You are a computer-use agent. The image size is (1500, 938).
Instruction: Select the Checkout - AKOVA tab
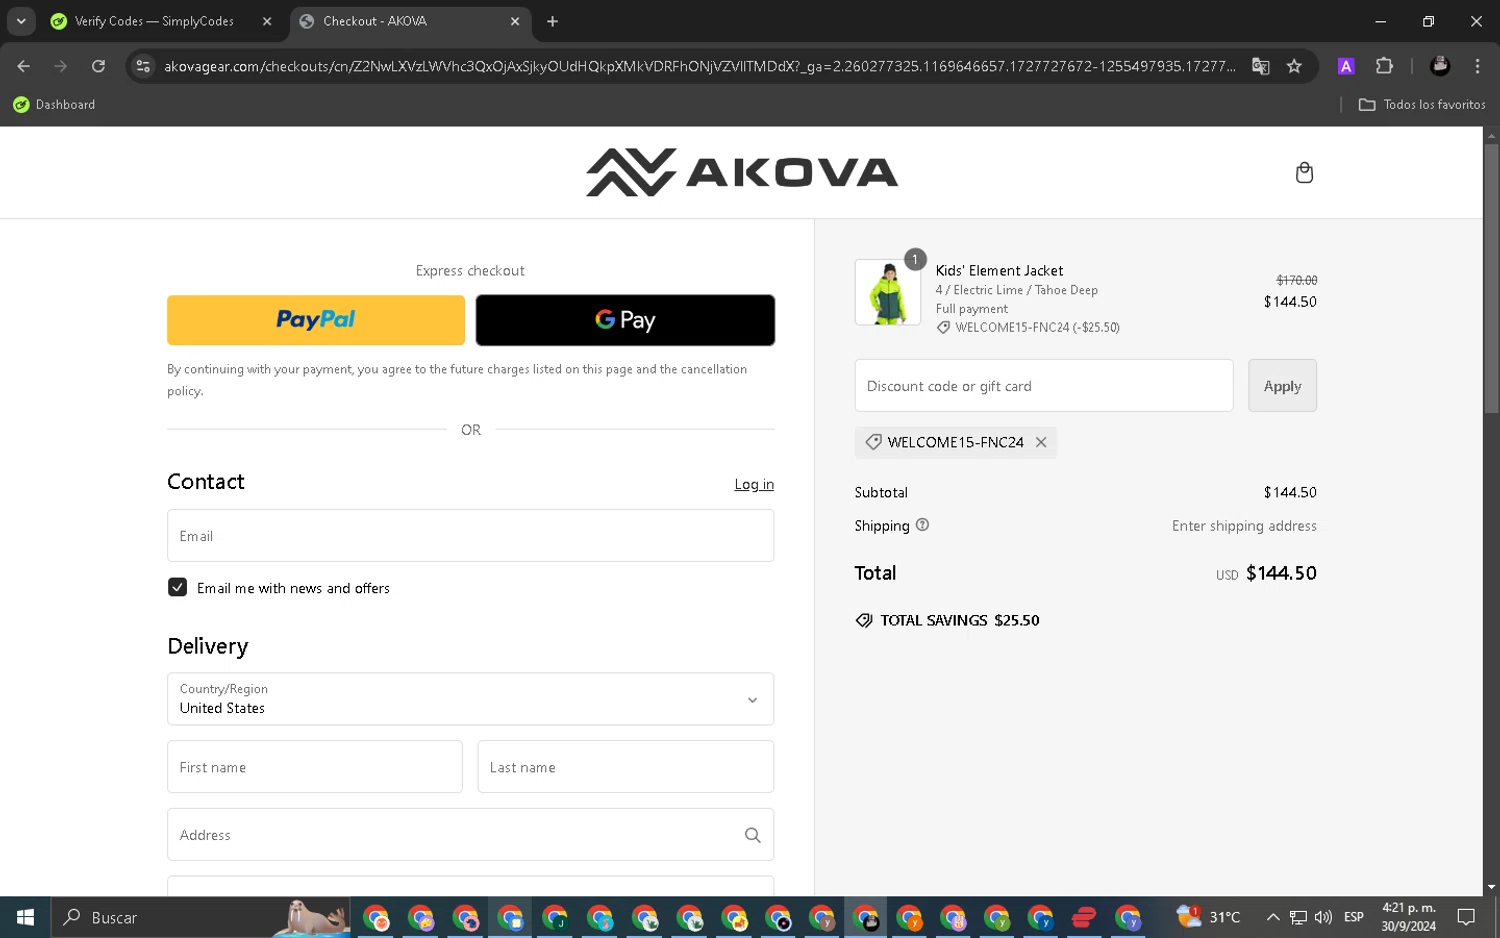tap(410, 21)
